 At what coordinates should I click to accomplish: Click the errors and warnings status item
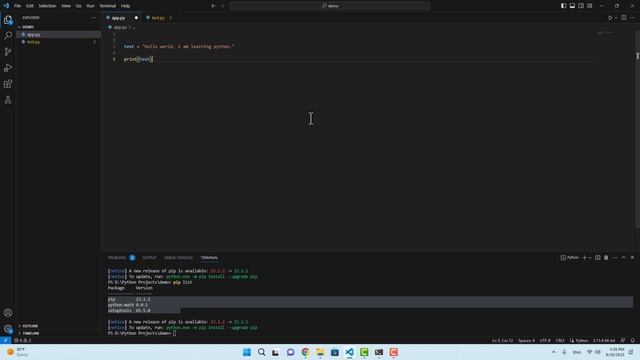[x=22, y=340]
